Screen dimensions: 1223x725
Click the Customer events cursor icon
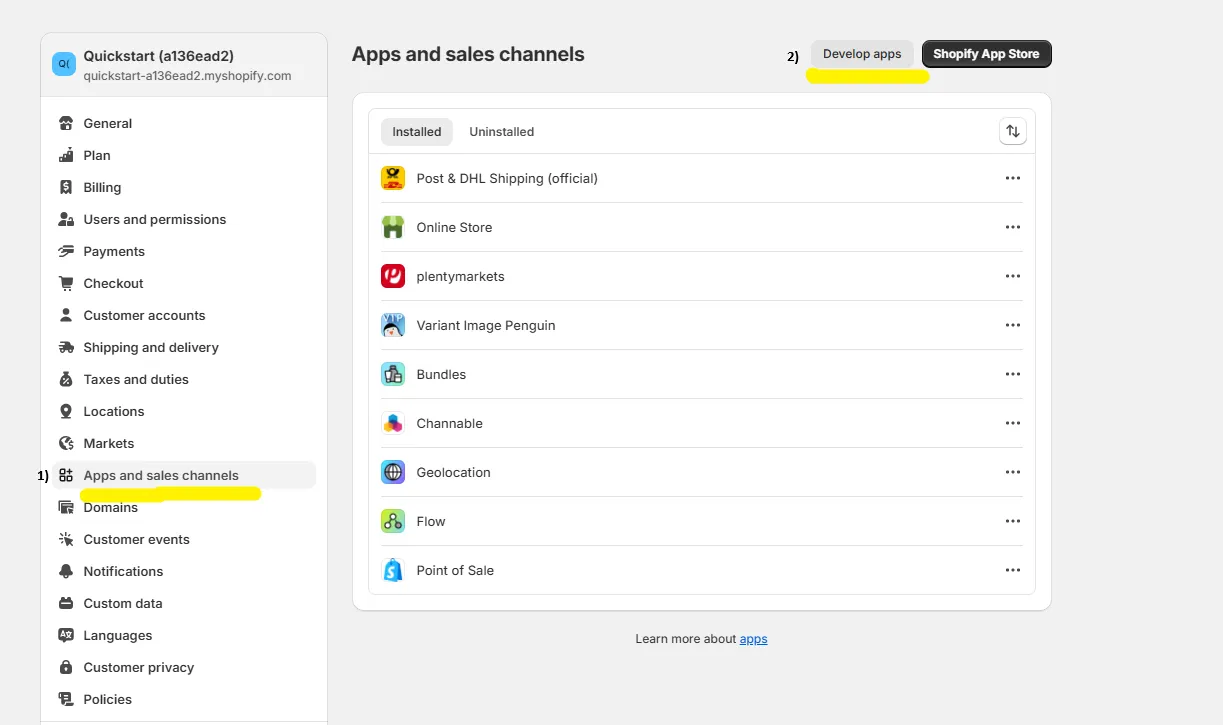coord(66,539)
